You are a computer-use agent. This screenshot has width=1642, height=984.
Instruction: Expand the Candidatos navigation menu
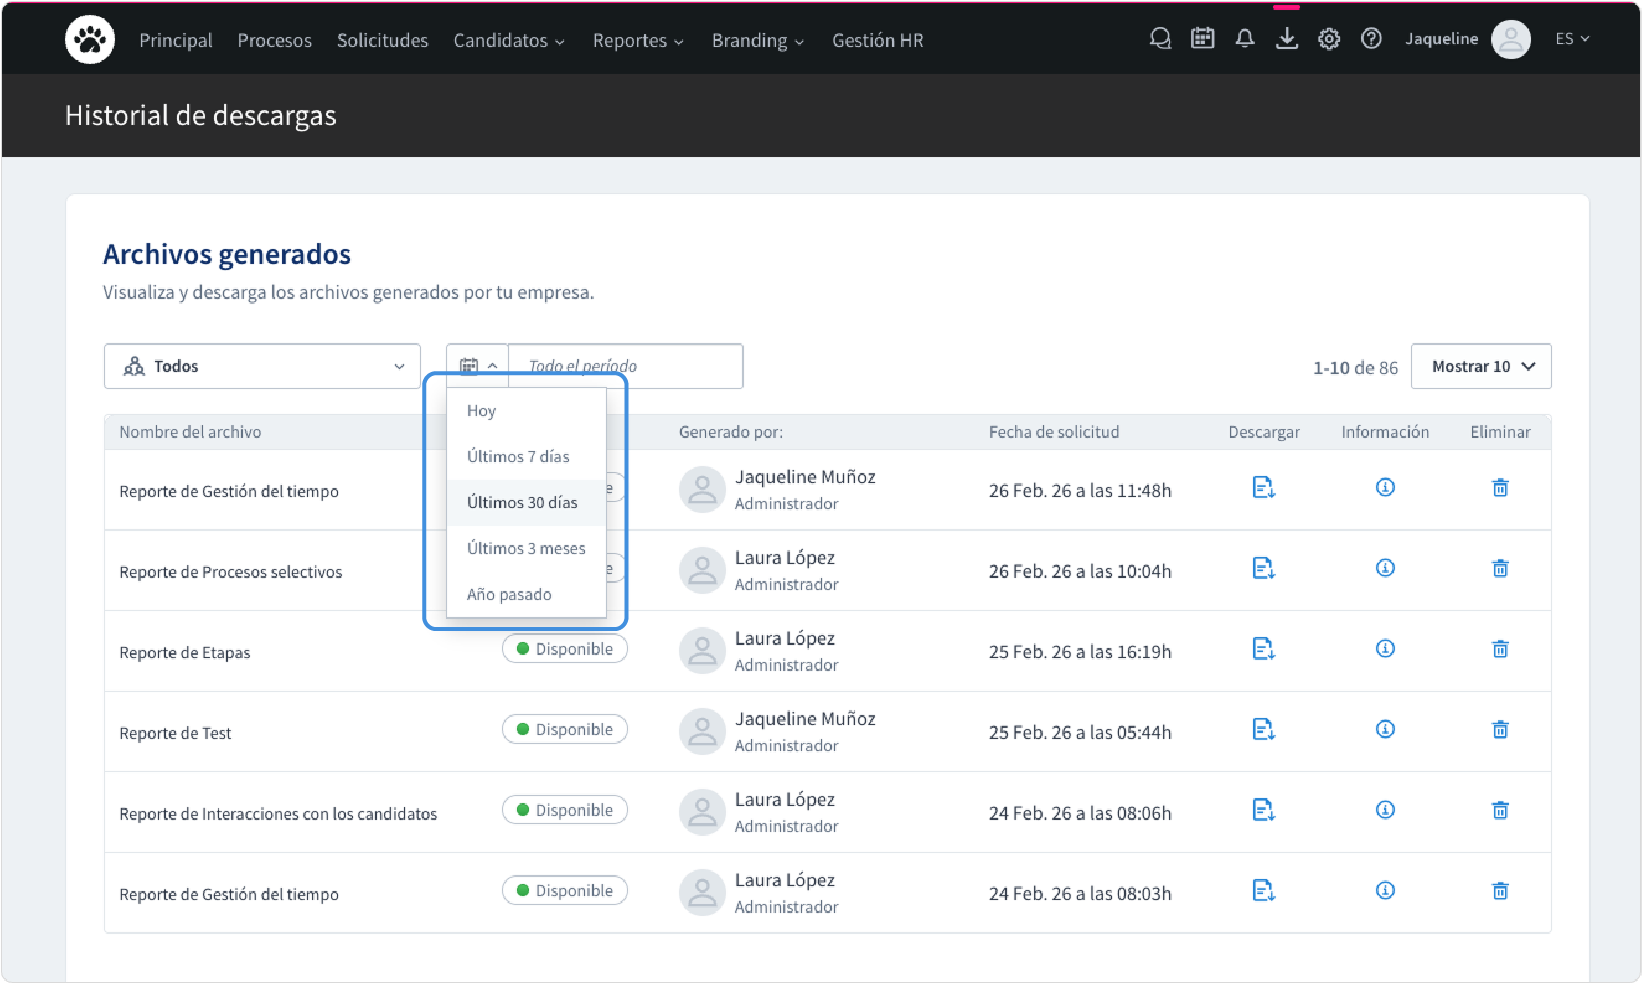509,41
